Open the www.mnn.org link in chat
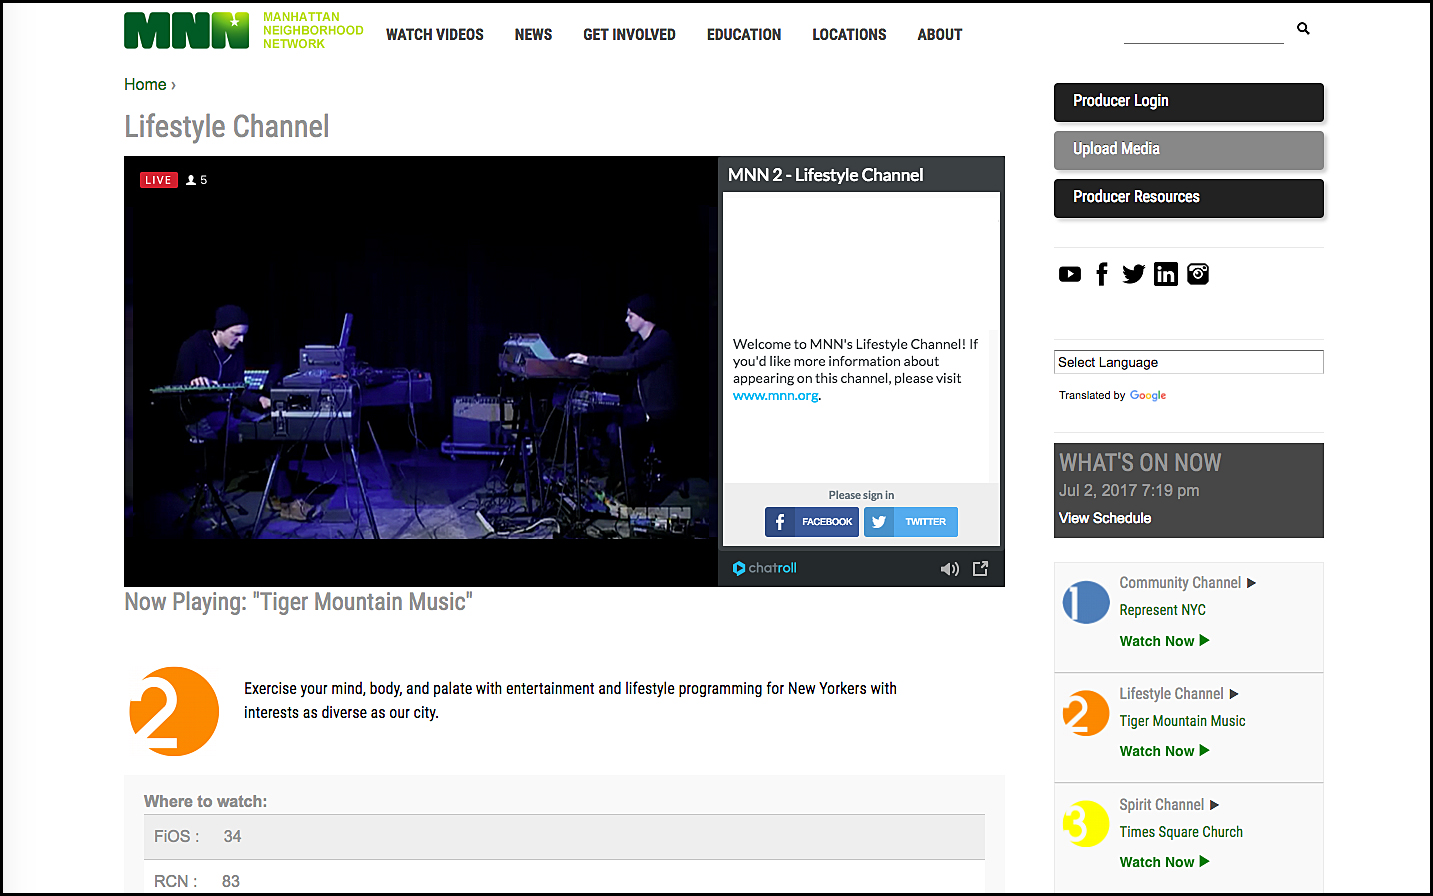Screen dimensions: 1433x896 click(776, 396)
